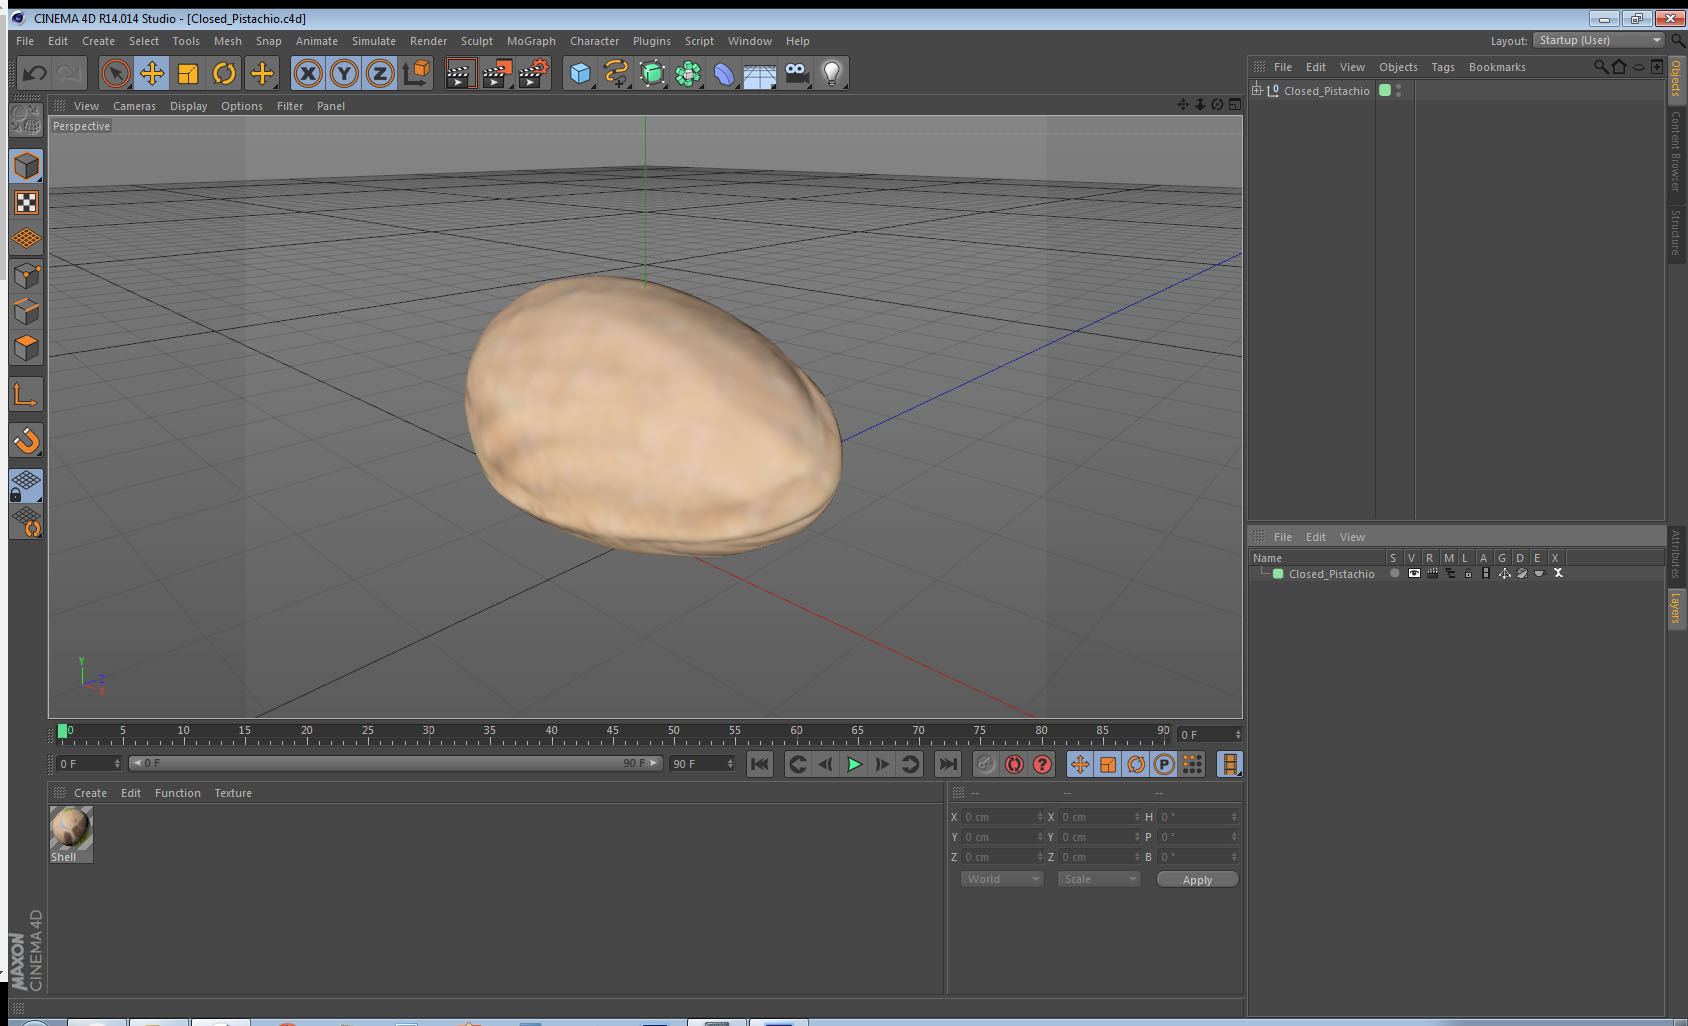Toggle Closed_Pistachio layer solo dot

coord(1394,573)
